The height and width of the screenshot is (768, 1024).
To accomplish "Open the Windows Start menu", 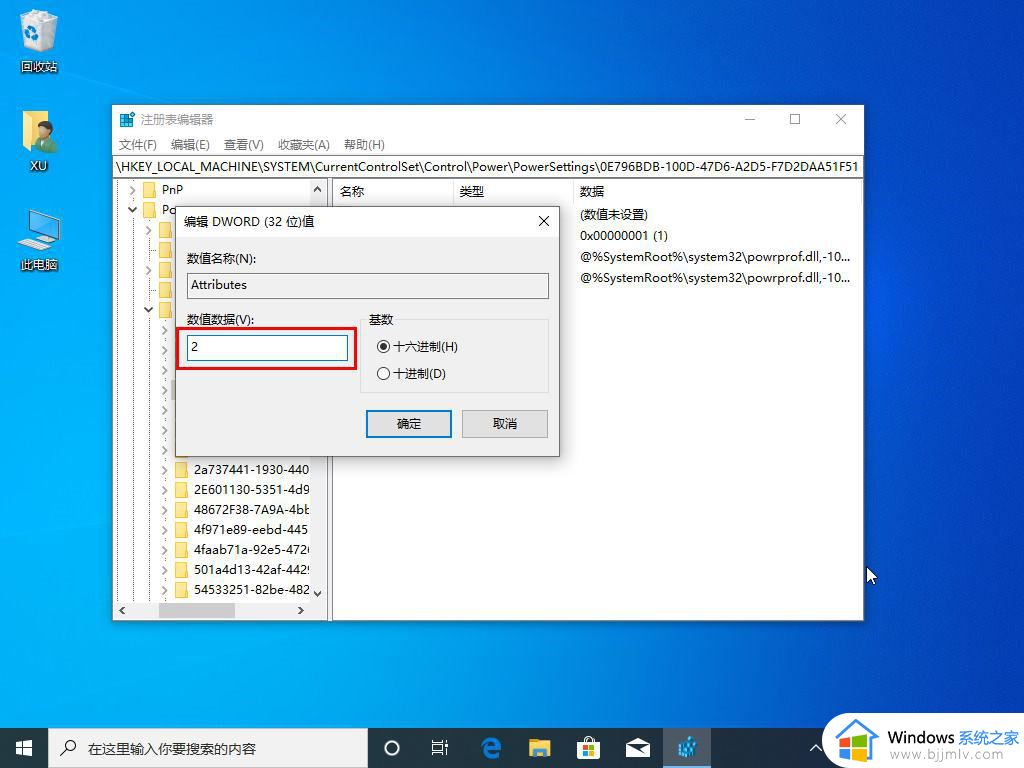I will pyautogui.click(x=24, y=748).
